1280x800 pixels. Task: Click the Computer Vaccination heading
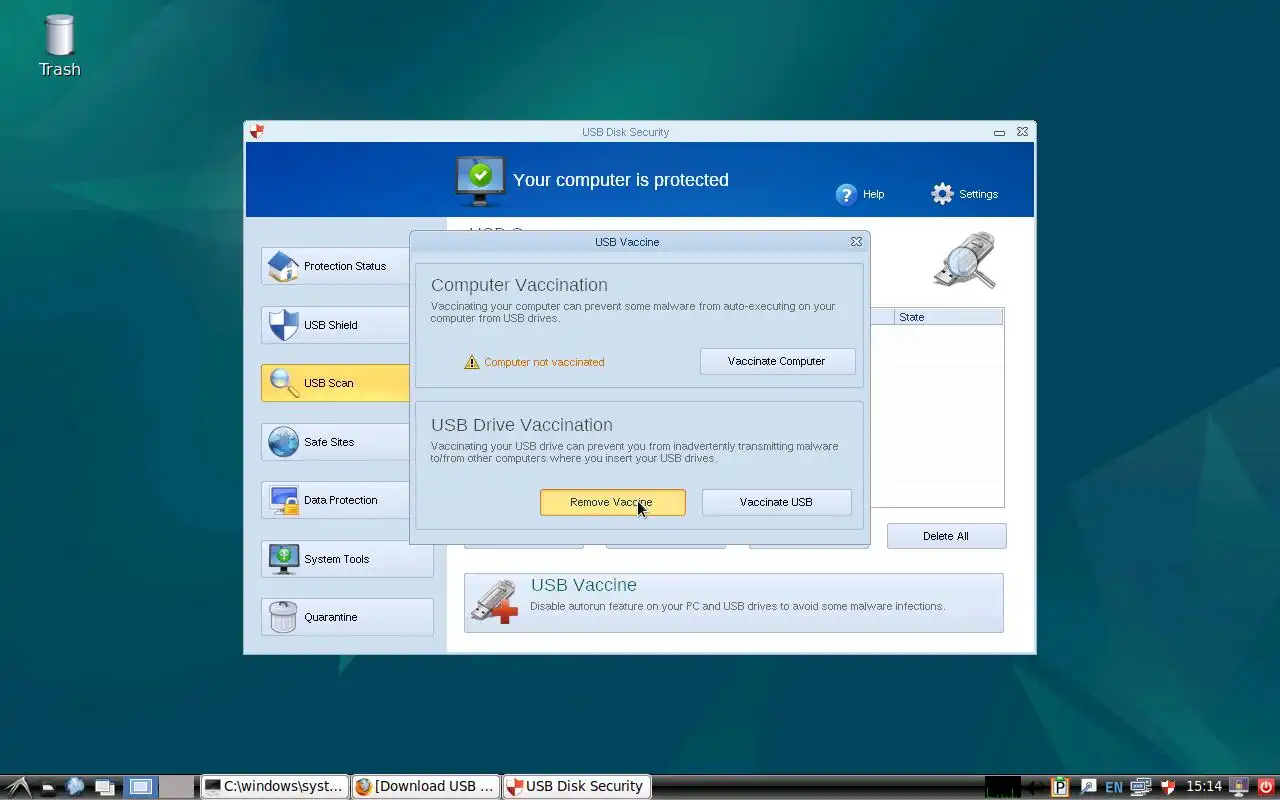coord(519,285)
